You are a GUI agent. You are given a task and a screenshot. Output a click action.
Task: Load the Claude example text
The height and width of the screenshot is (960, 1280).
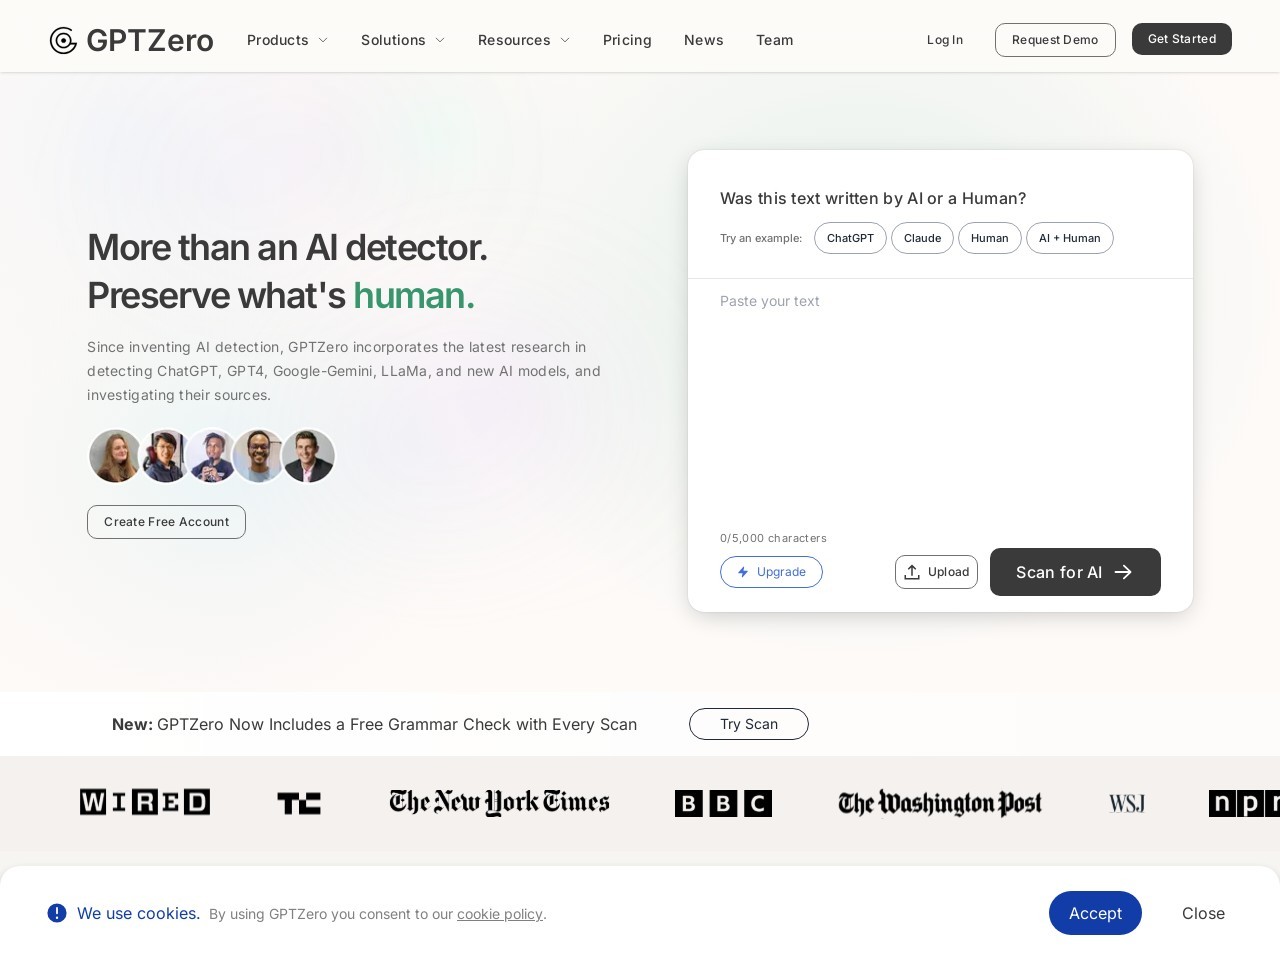tap(922, 238)
